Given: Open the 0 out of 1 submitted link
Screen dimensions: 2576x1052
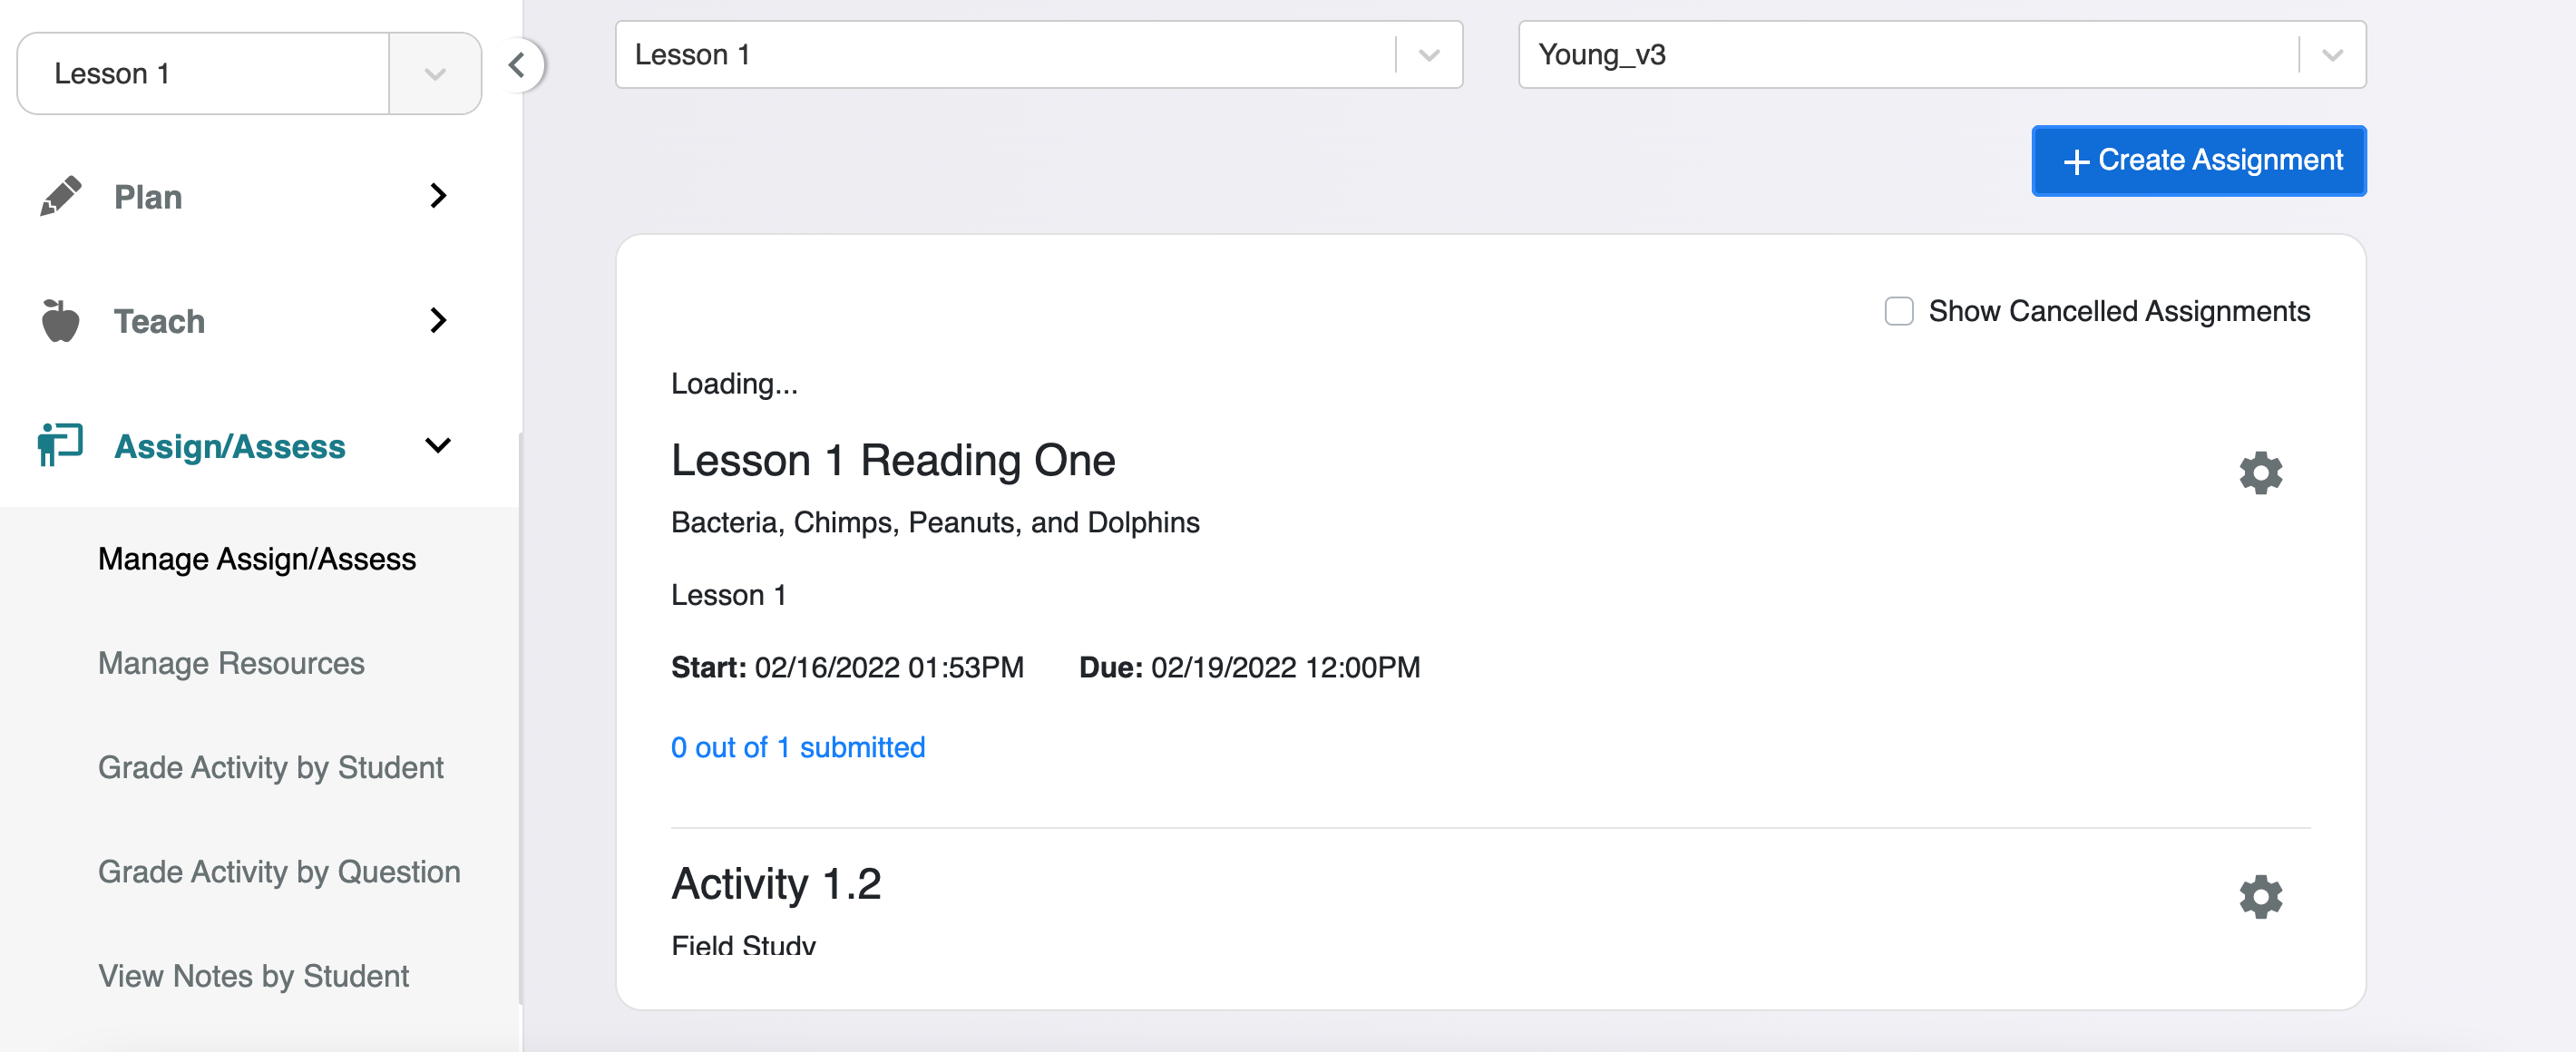Looking at the screenshot, I should tap(797, 746).
